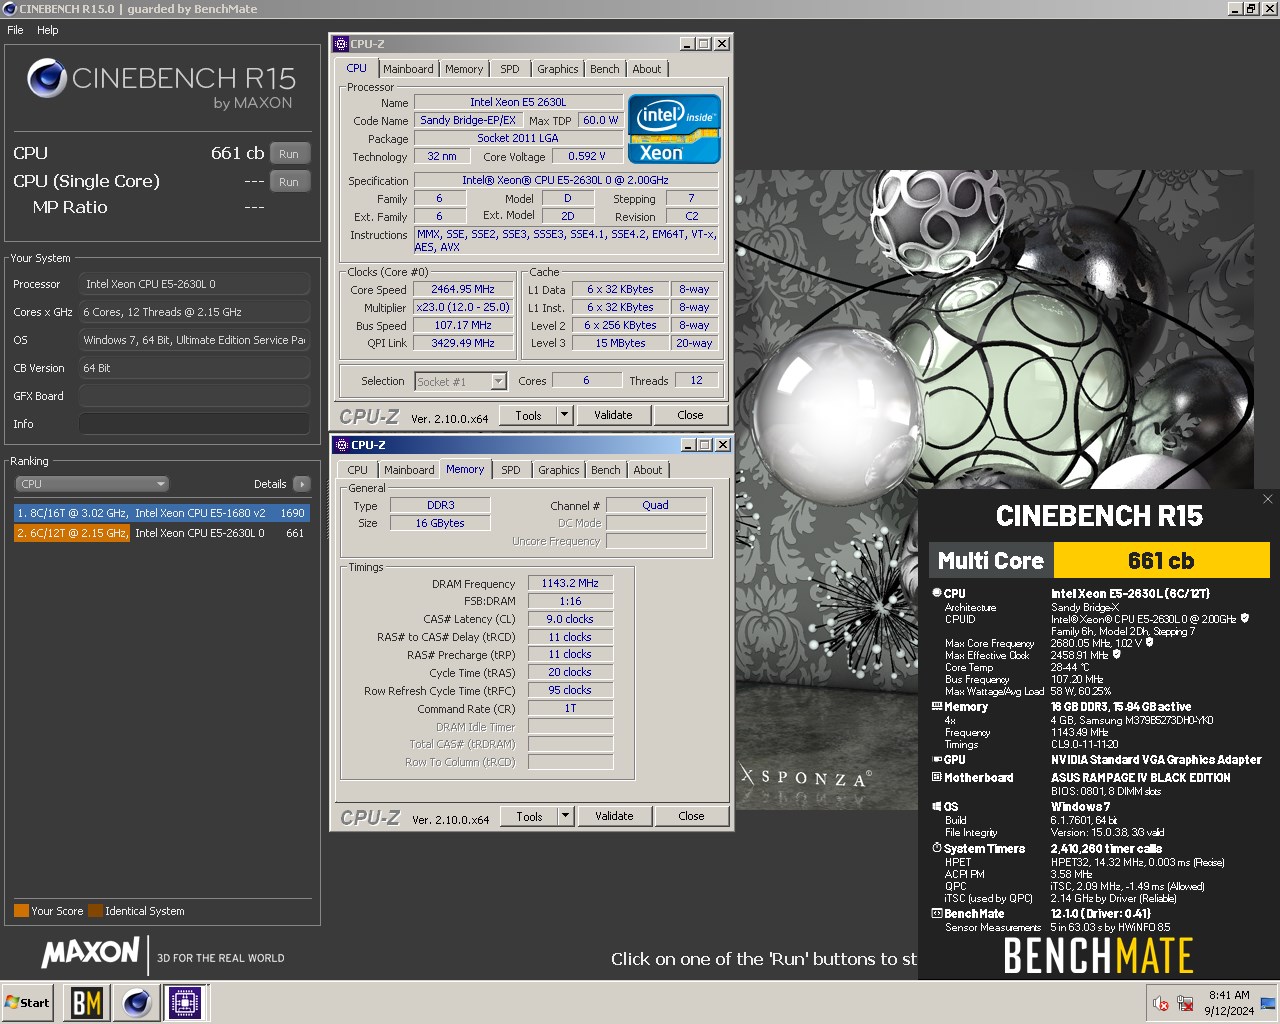This screenshot has height=1024, width=1280.
Task: Click the OS Windows-logo icon in BenchMate panel
Action: click(937, 806)
